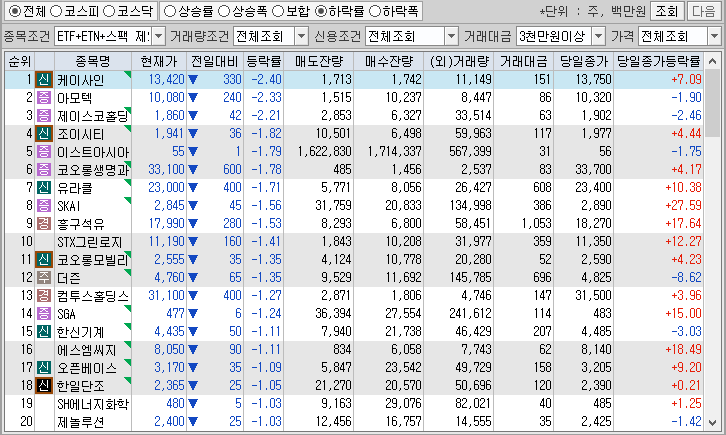Click the down arrow icon in 제놀루션 row
This screenshot has width=726, height=435.
193,422
